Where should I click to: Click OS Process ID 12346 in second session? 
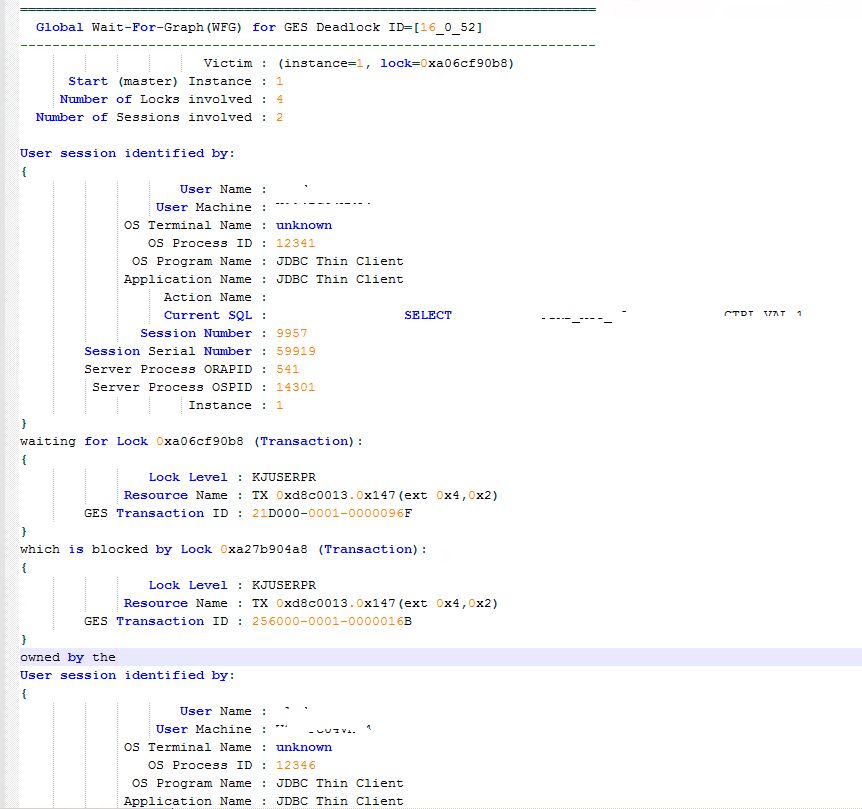point(296,765)
